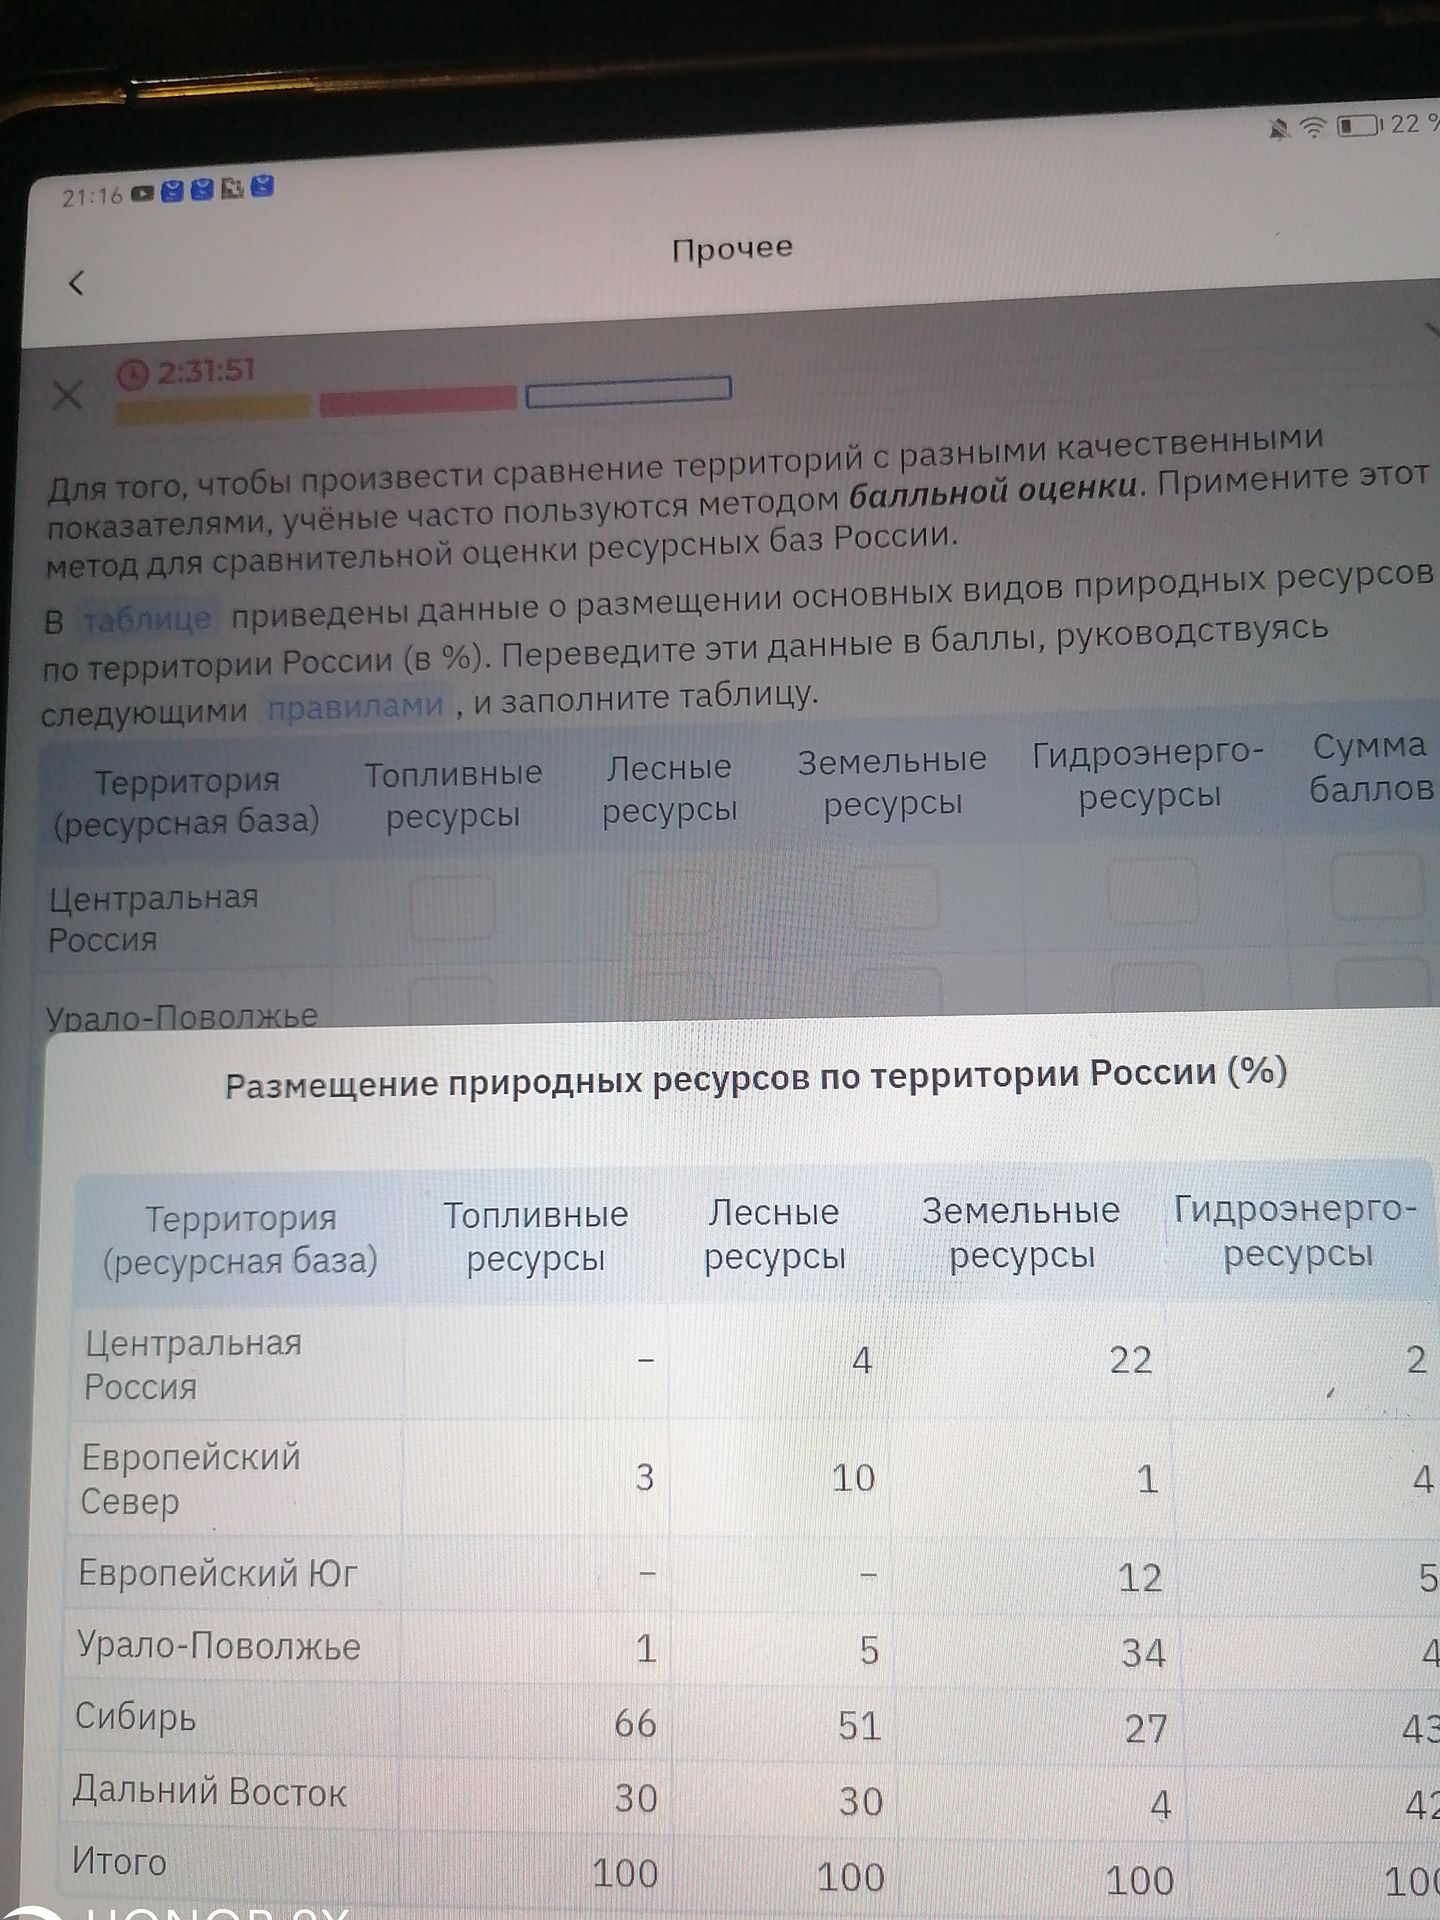
Task: Tap the "Итого" row label
Action: pos(119,1862)
